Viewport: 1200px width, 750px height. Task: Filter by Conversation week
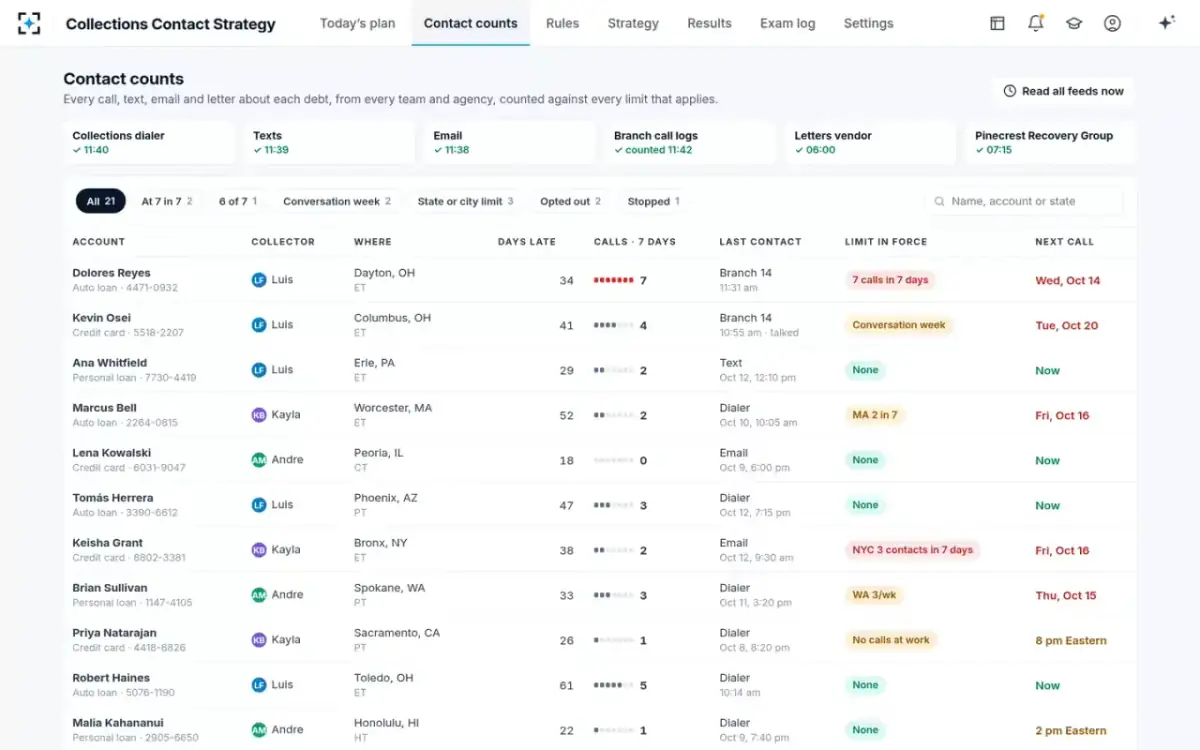tap(337, 201)
